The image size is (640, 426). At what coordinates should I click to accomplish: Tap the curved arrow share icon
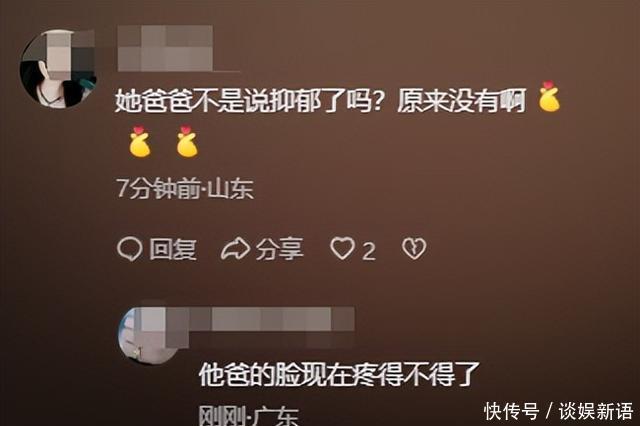(235, 249)
